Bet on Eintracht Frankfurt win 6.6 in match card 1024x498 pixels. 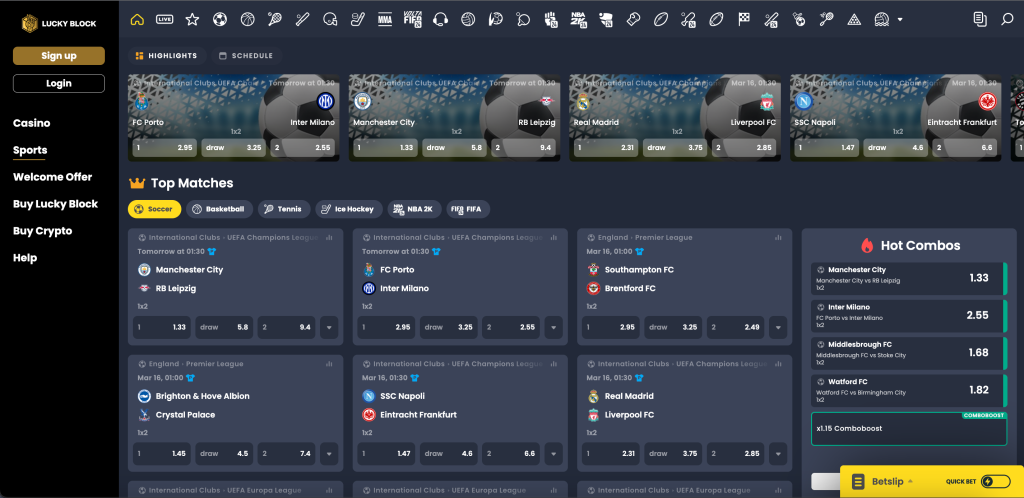point(511,454)
